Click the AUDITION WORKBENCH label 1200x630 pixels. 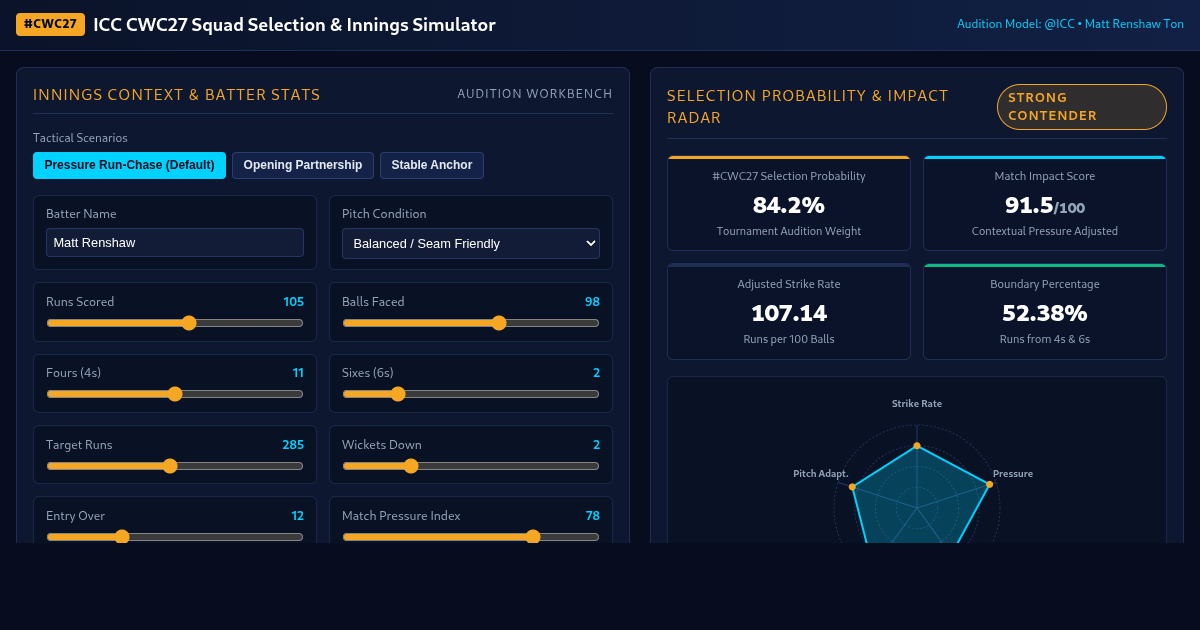pyautogui.click(x=535, y=94)
